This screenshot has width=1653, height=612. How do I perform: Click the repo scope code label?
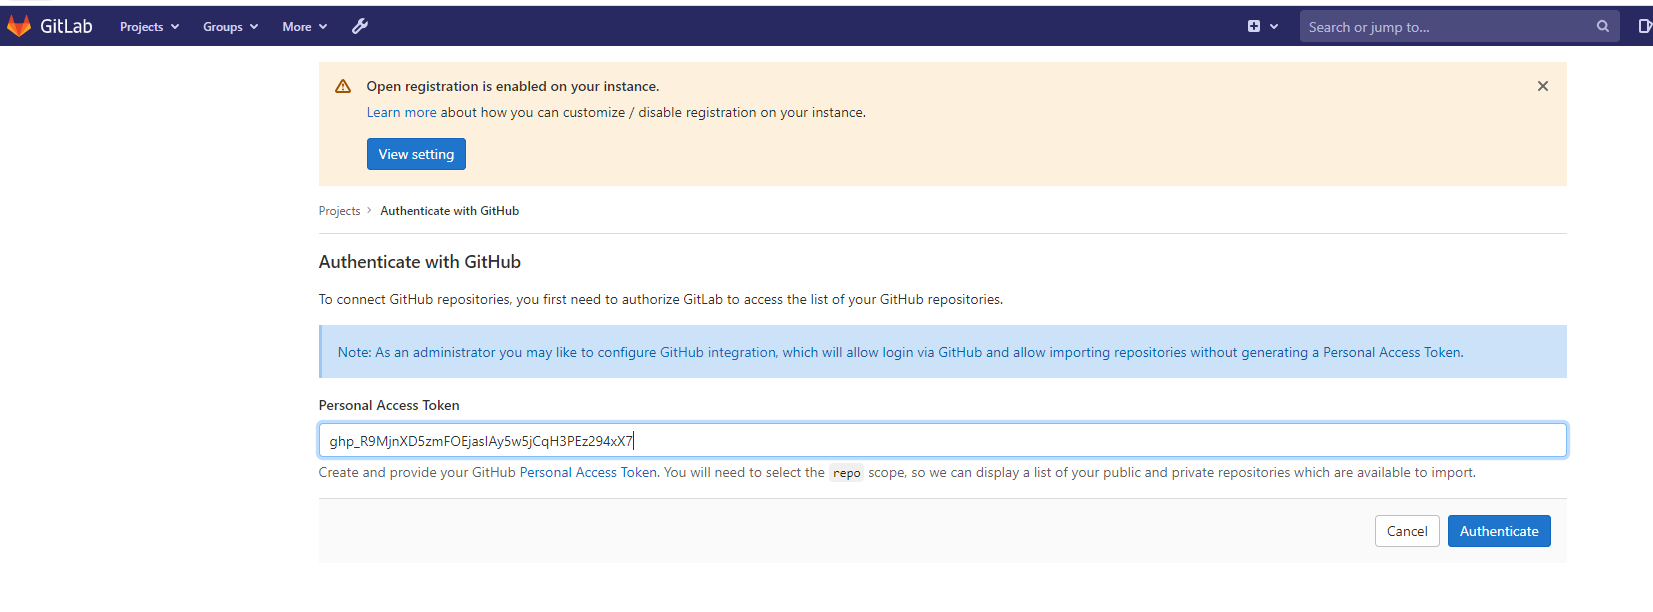847,473
